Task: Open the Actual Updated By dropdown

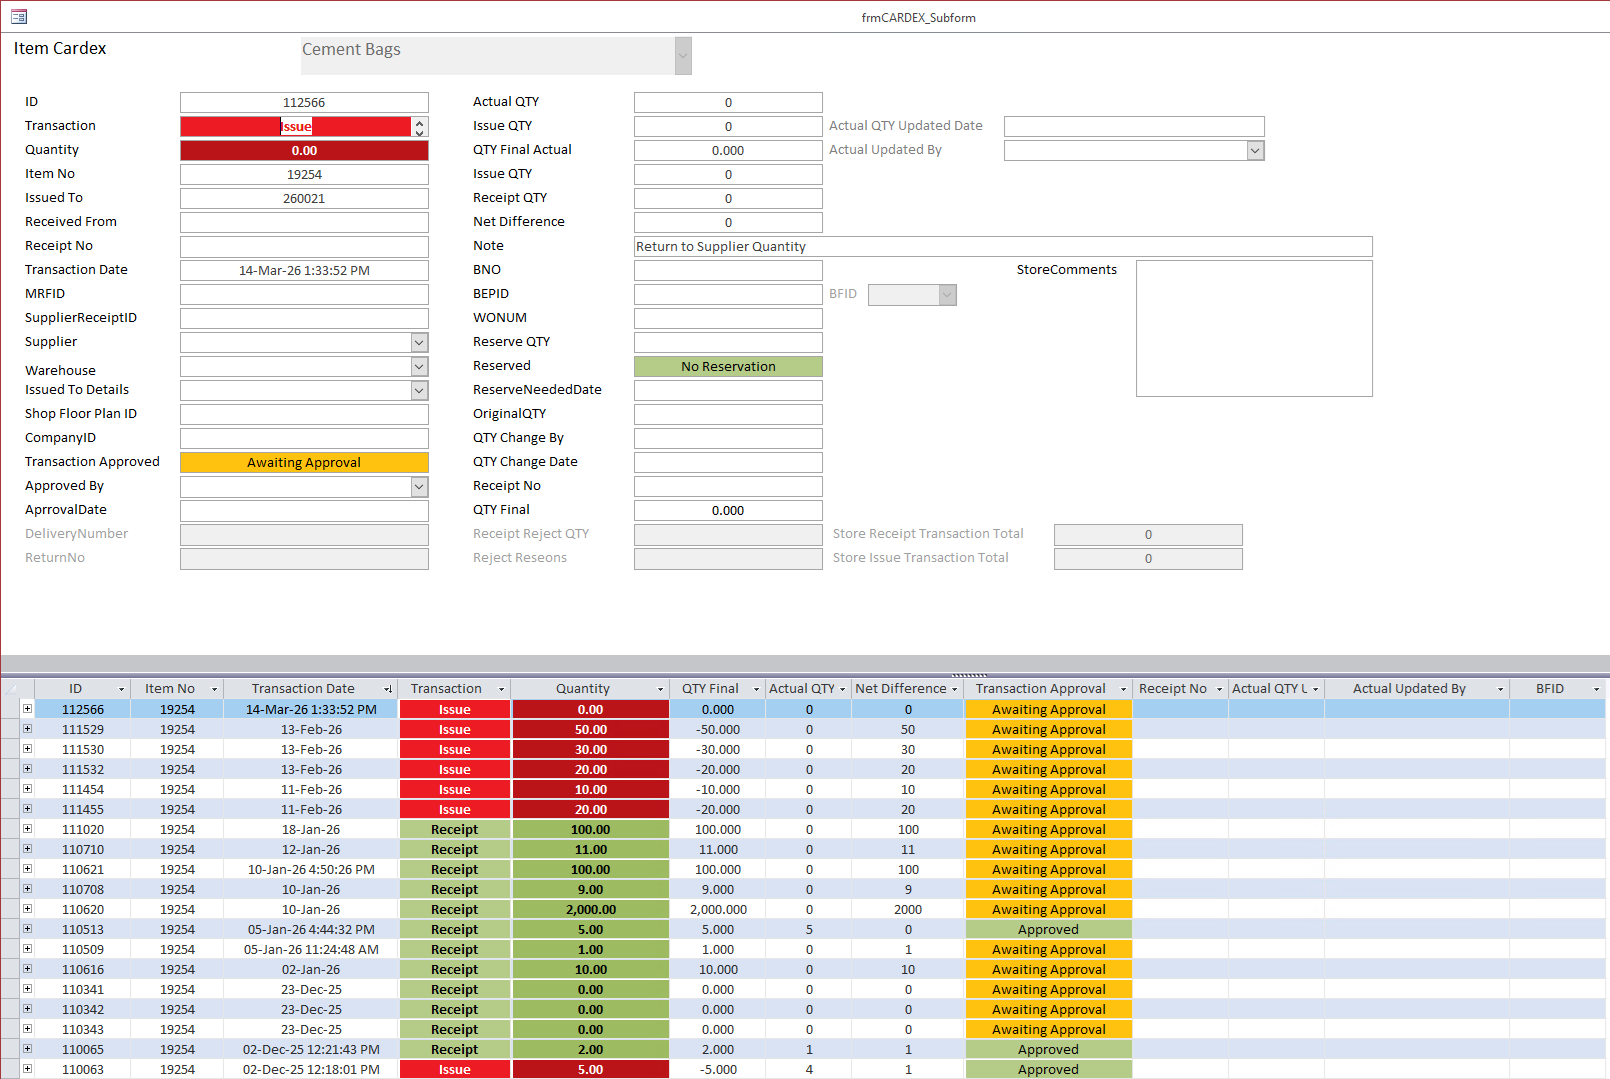Action: click(1255, 150)
